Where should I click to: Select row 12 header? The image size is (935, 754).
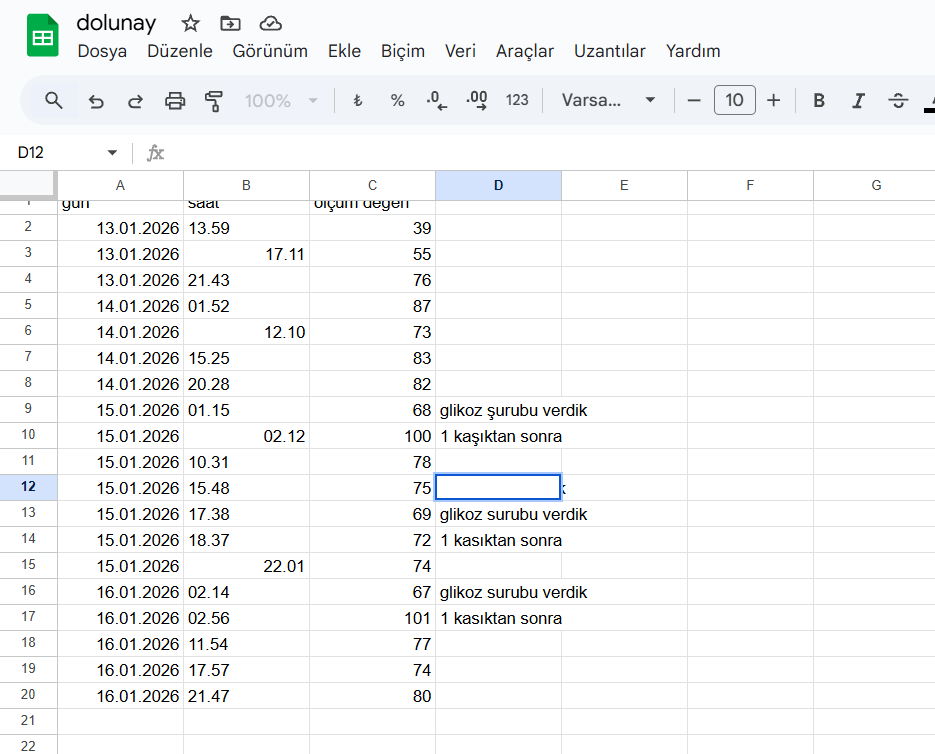[x=28, y=487]
